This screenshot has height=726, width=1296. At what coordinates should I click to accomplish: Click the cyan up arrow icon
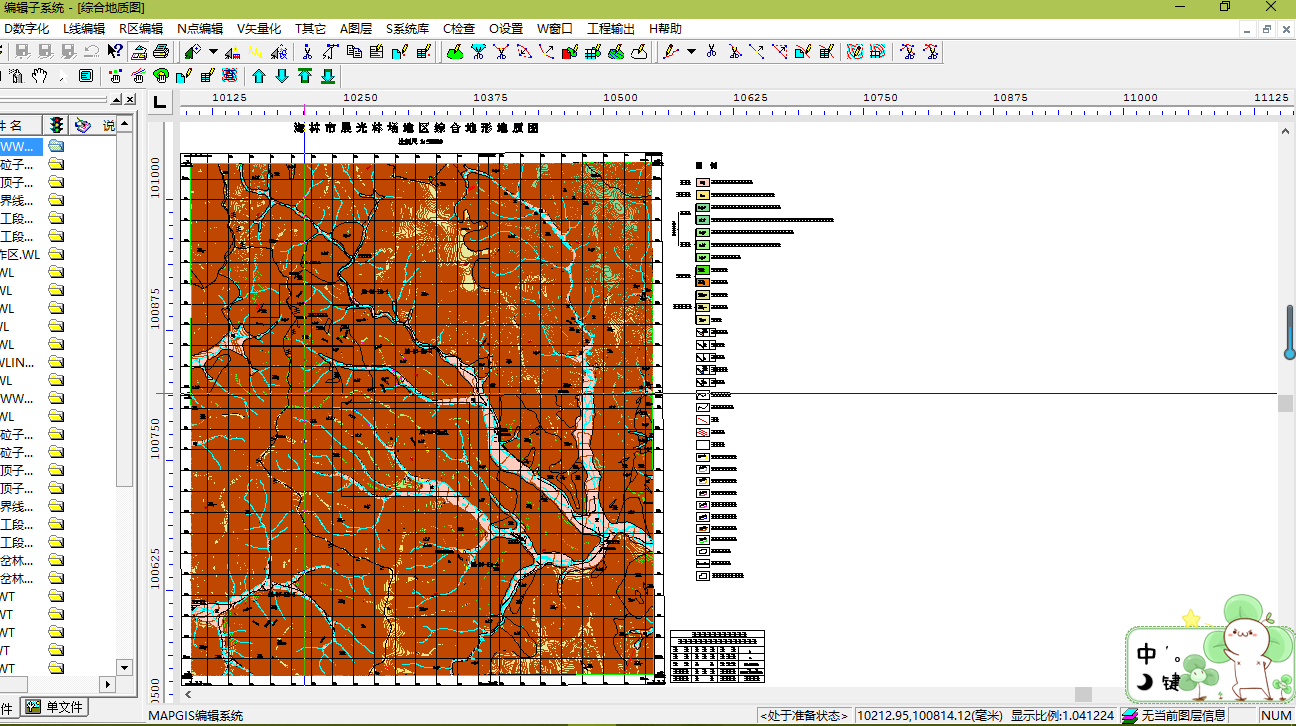coord(259,75)
